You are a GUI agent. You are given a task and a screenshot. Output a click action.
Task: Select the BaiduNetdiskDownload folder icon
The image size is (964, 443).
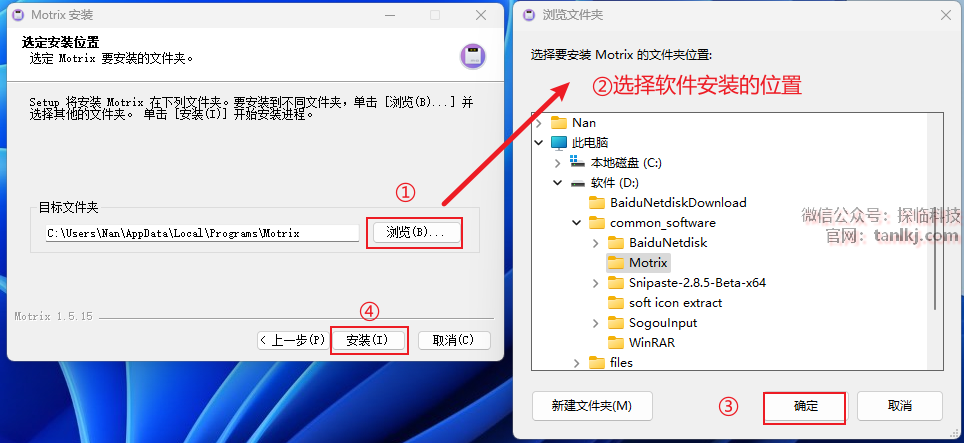coord(596,203)
